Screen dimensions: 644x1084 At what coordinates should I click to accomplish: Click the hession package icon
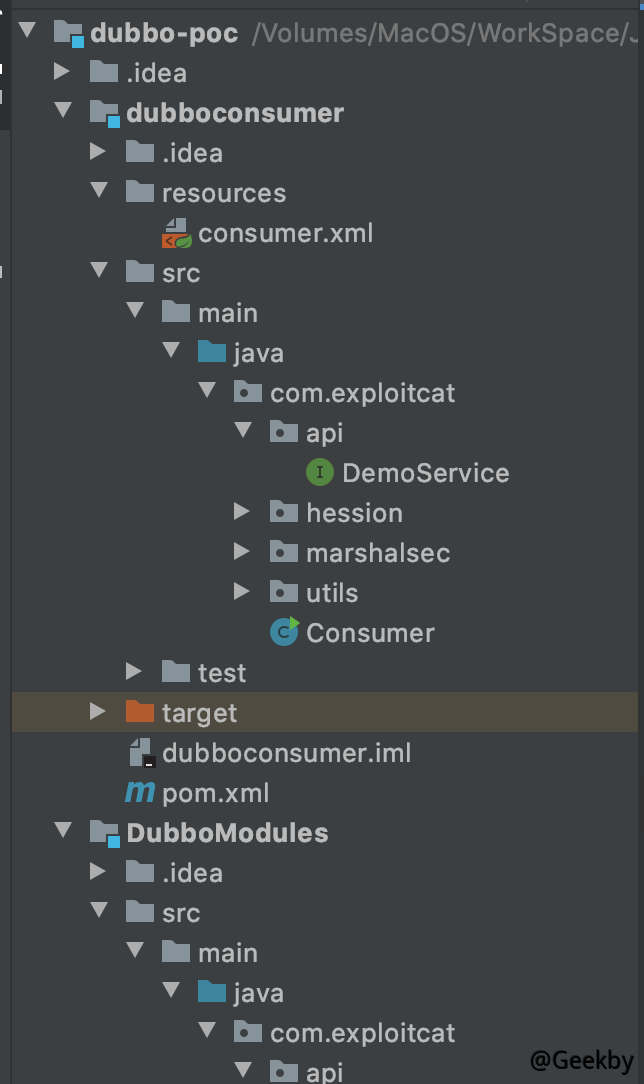click(x=285, y=513)
